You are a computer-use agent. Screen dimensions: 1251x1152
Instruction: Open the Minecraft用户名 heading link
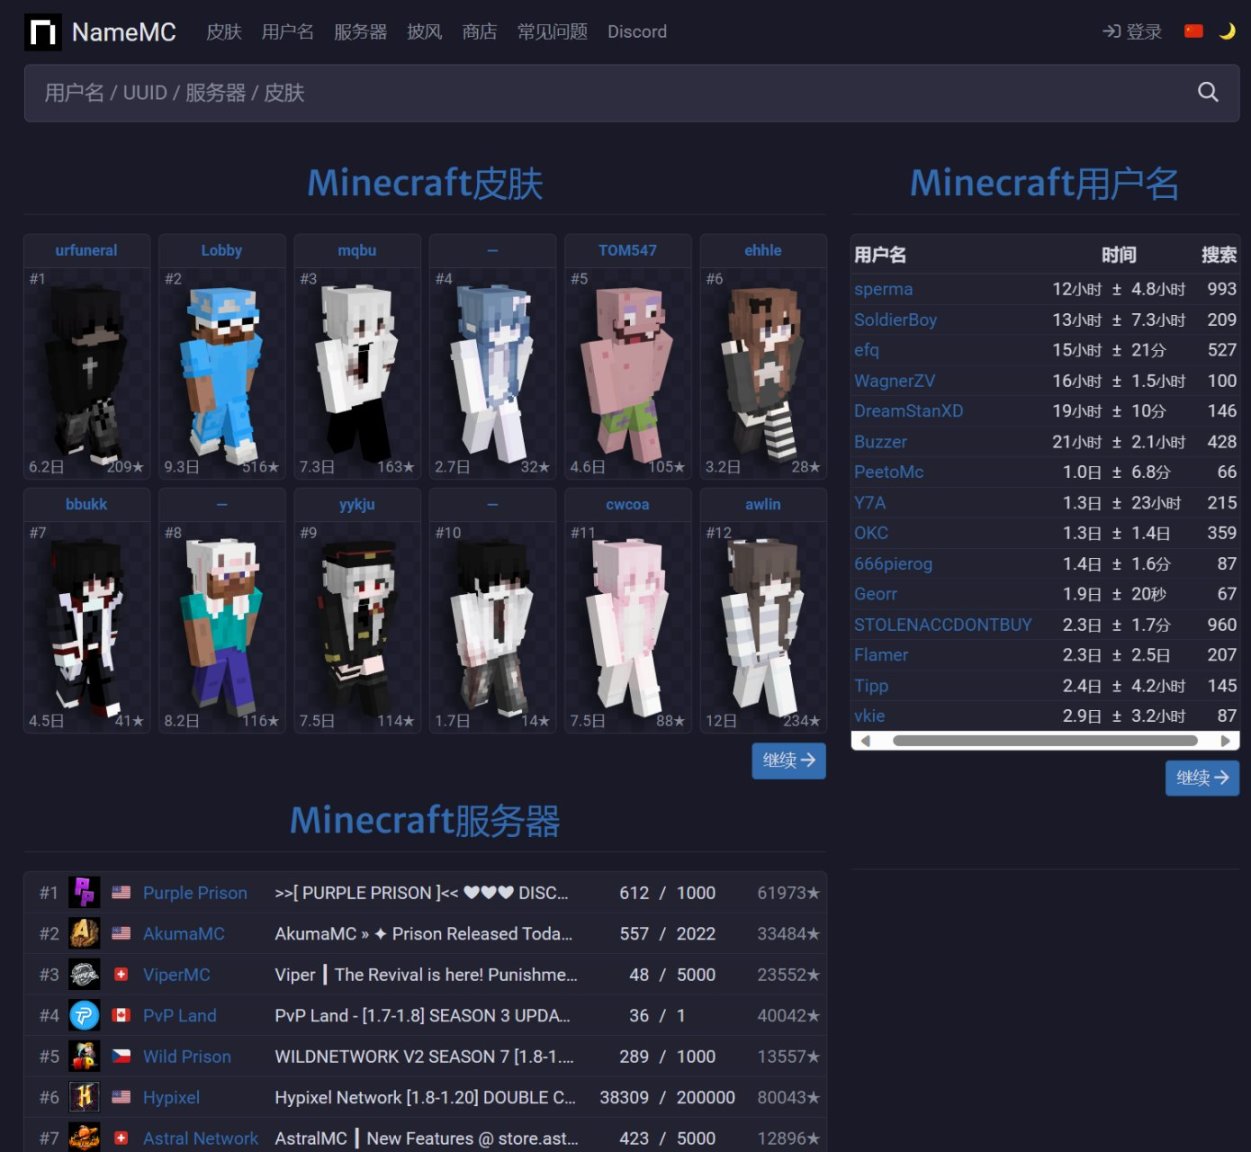click(1044, 183)
